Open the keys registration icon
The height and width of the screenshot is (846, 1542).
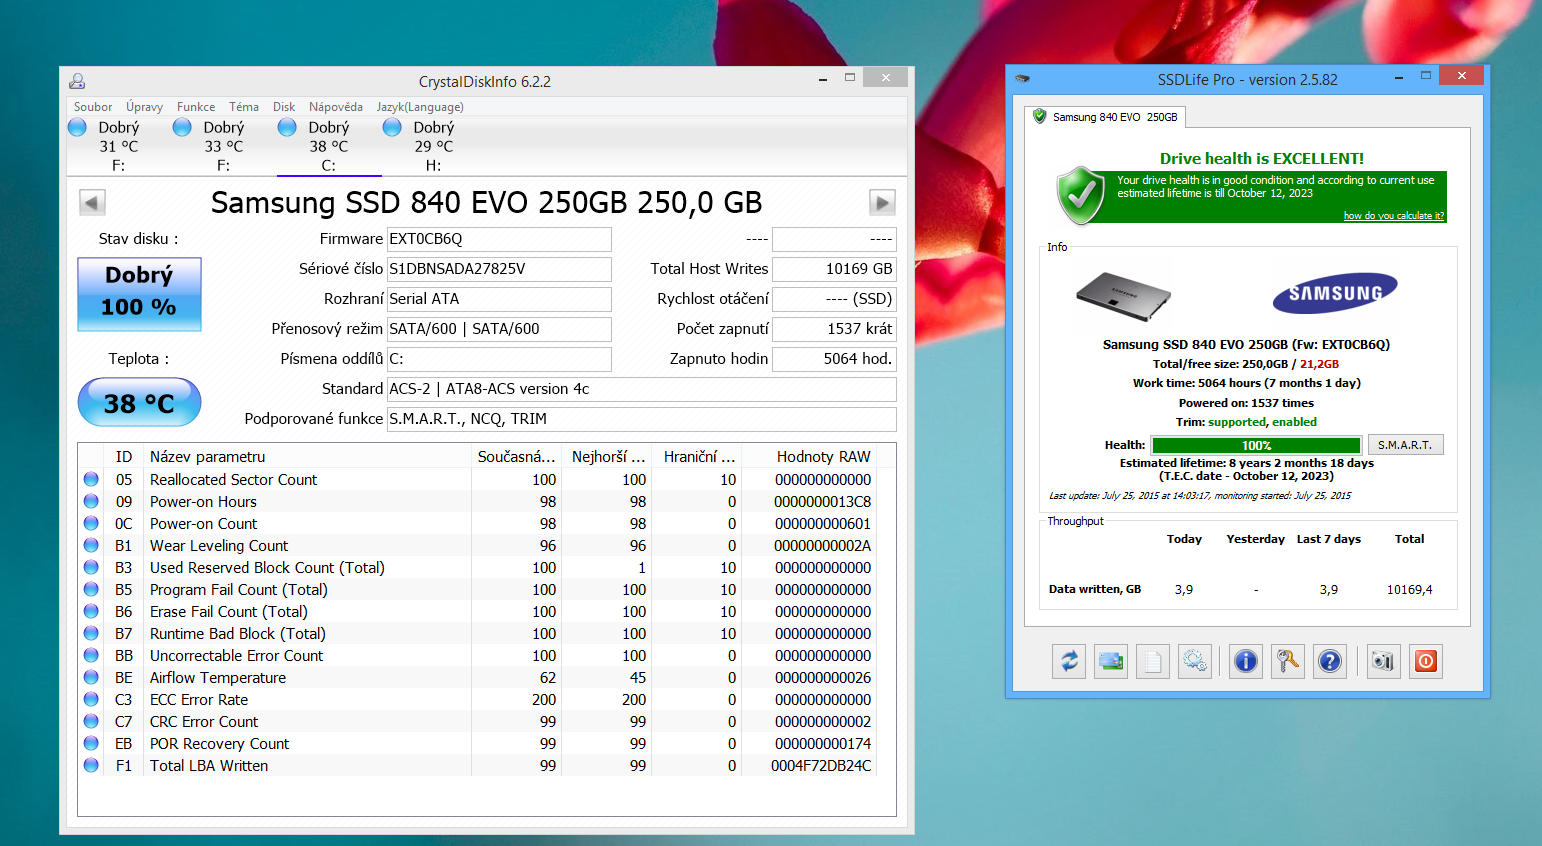[x=1288, y=661]
